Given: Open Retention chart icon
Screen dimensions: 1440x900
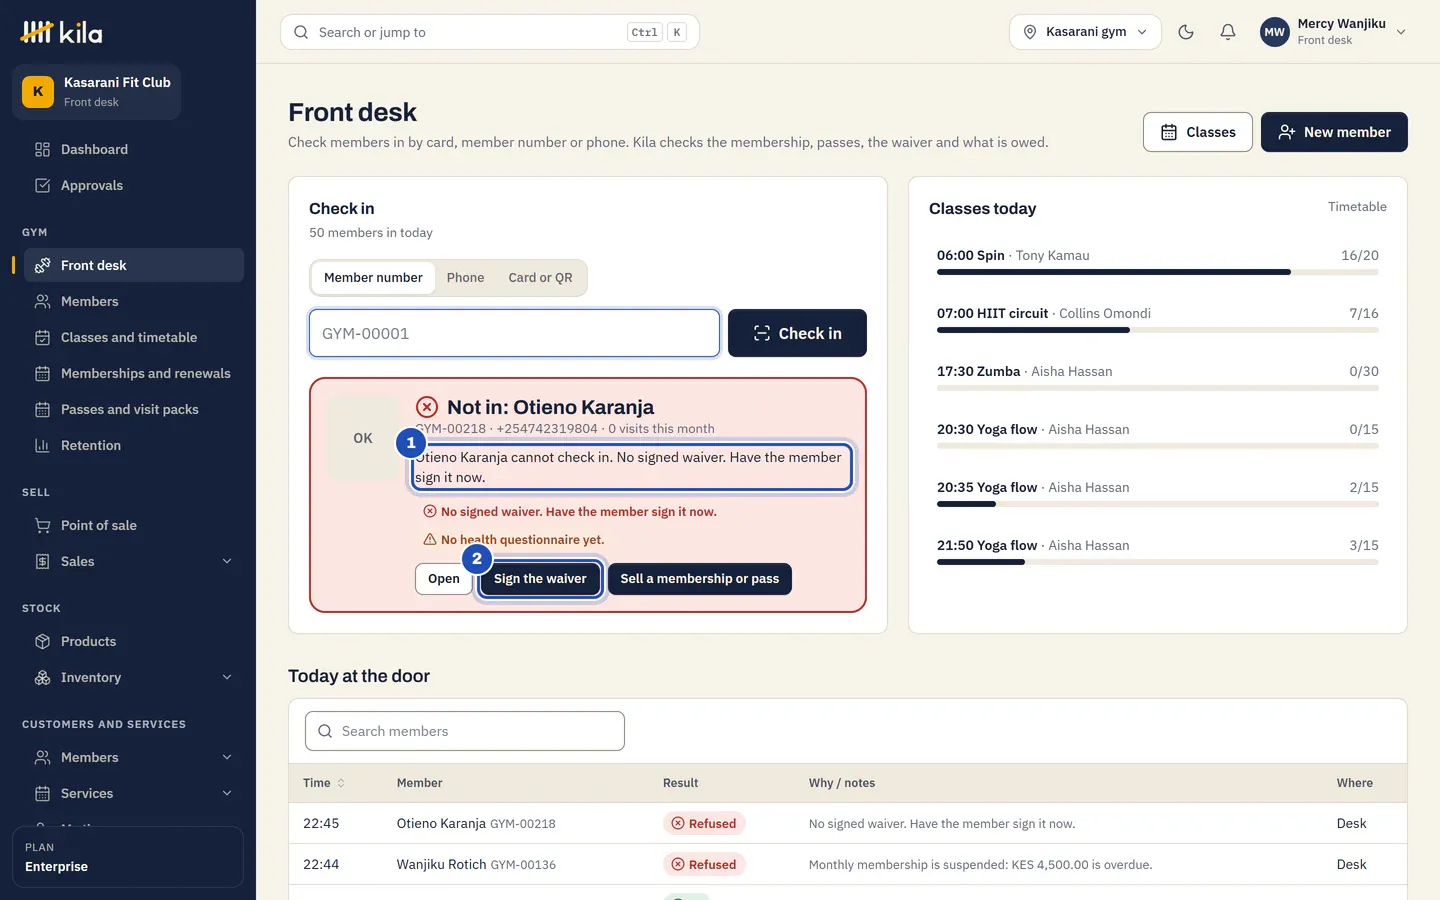Looking at the screenshot, I should pyautogui.click(x=42, y=445).
